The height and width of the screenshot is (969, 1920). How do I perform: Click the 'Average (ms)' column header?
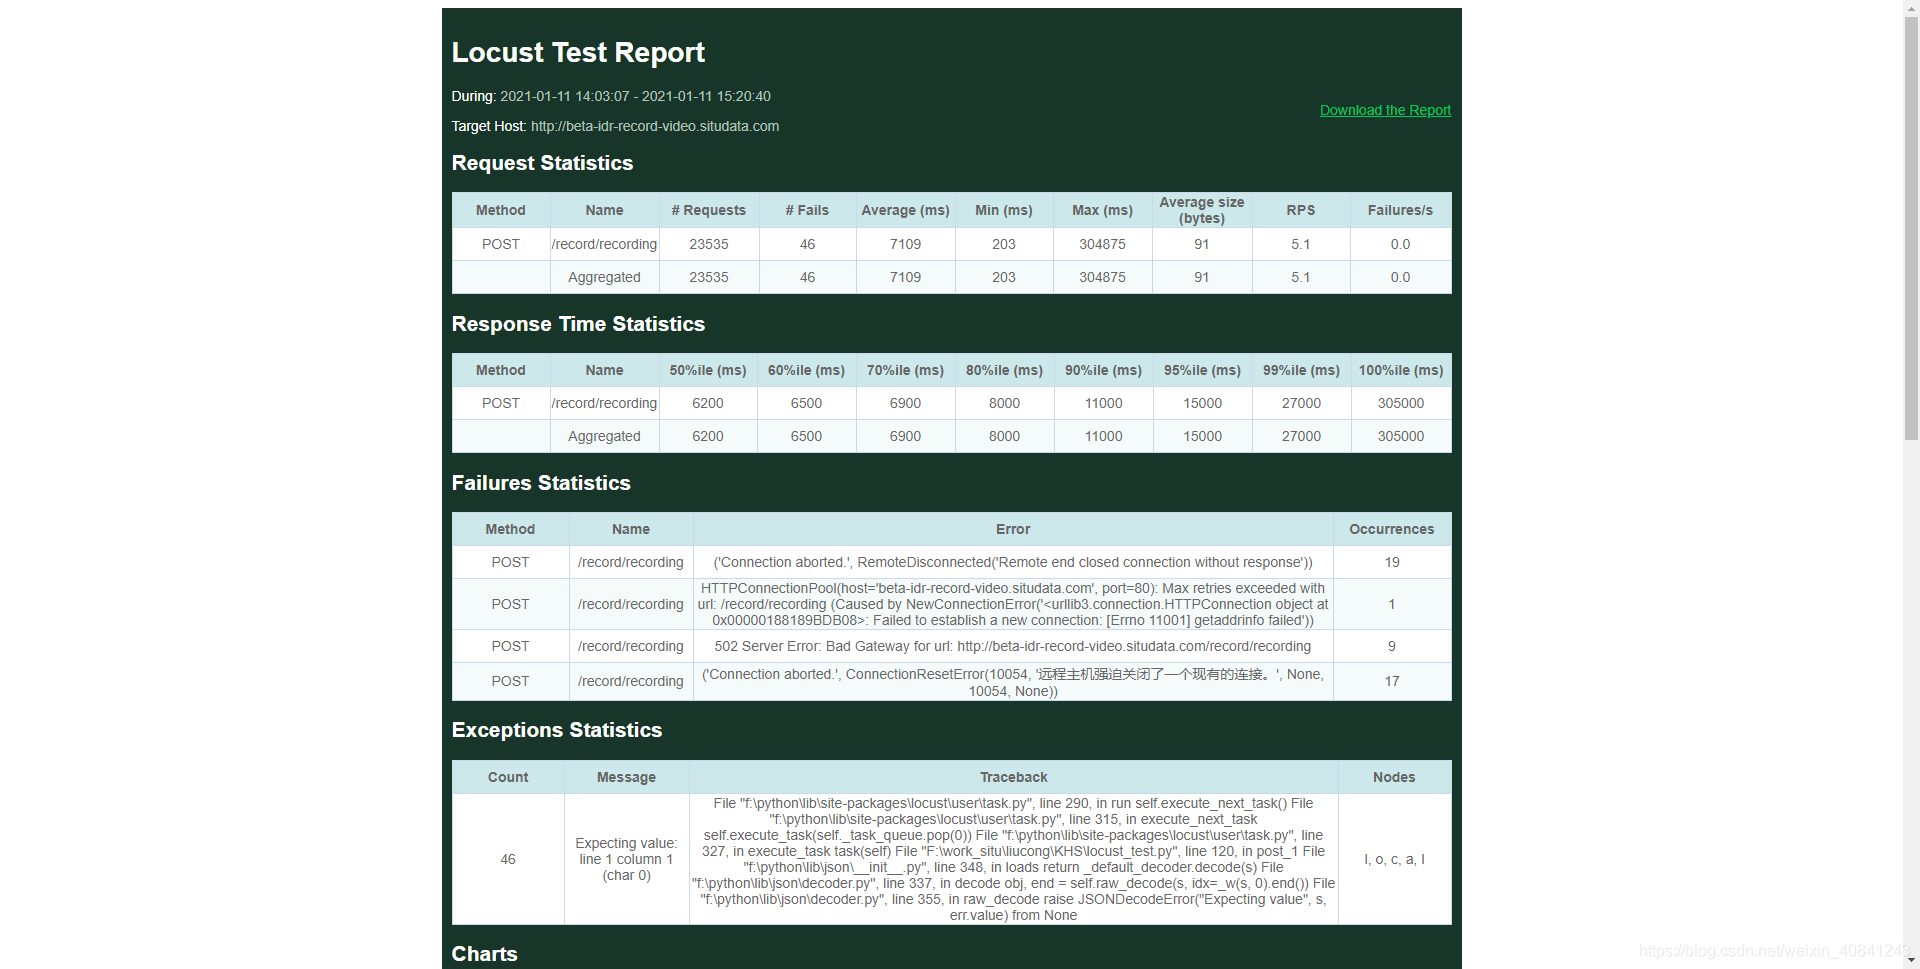[905, 210]
